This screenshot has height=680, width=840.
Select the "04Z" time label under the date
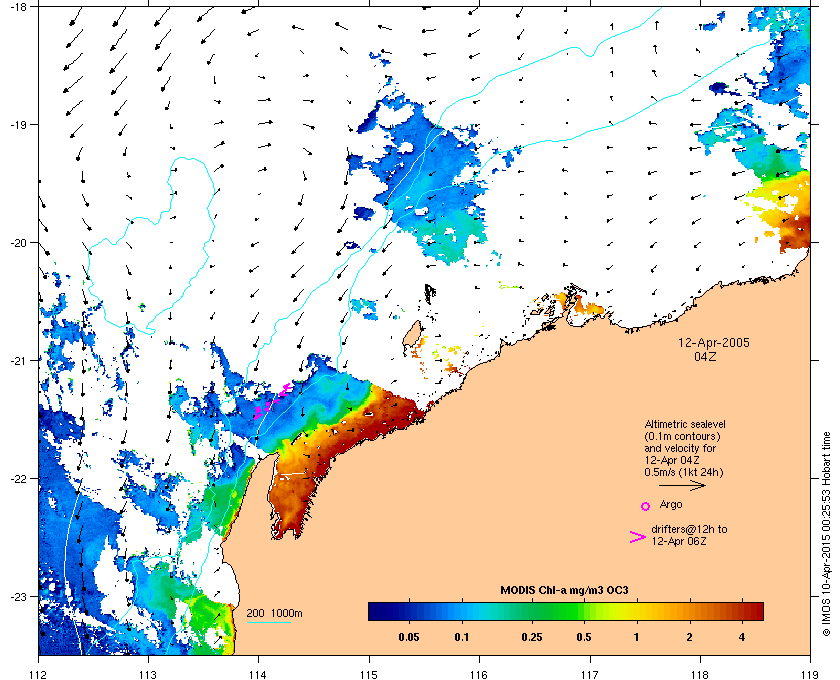[x=705, y=356]
